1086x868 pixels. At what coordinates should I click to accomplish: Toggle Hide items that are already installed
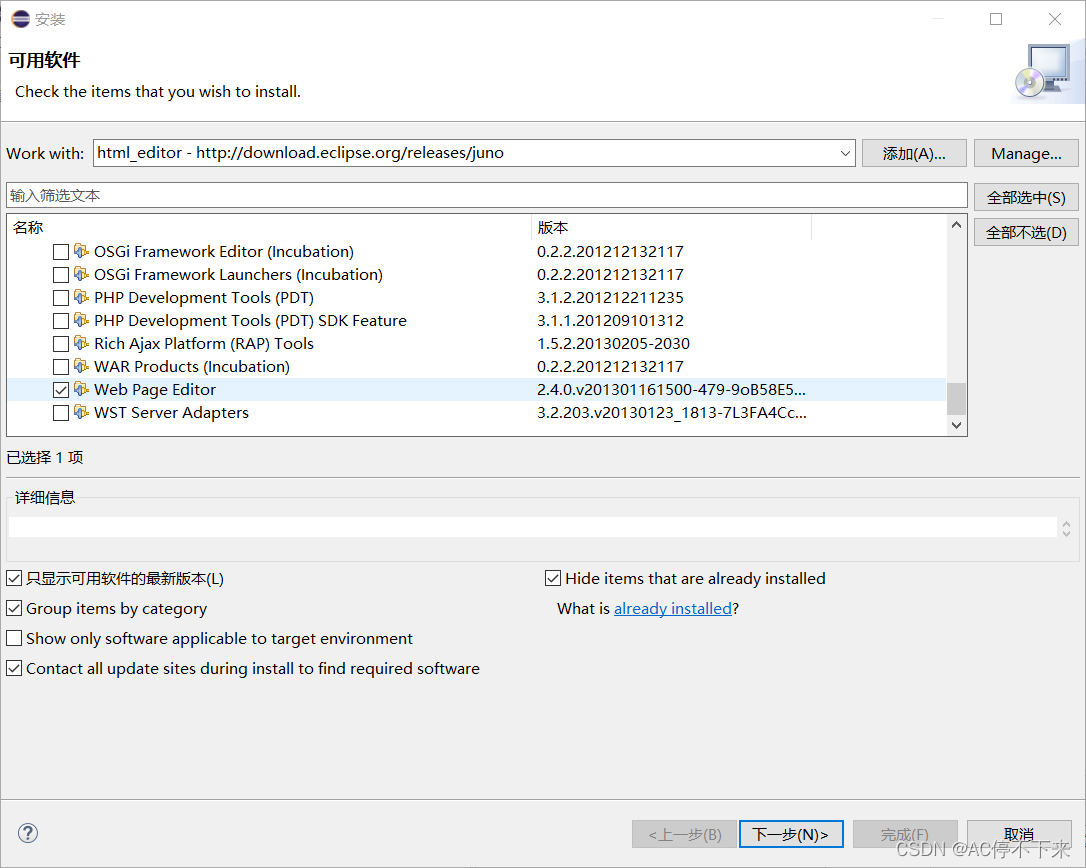553,578
